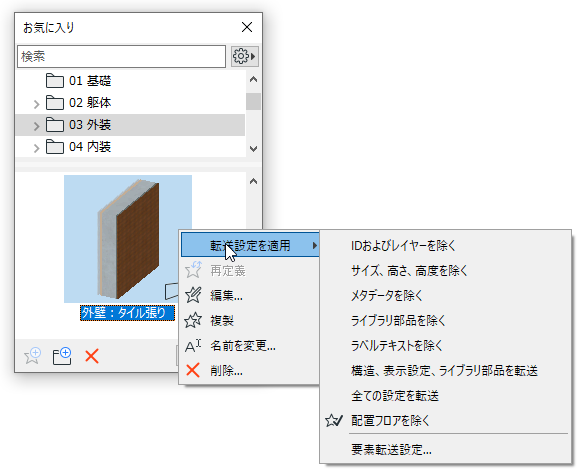Click folder icon of 04 内装
The height and width of the screenshot is (475, 584).
click(x=55, y=146)
